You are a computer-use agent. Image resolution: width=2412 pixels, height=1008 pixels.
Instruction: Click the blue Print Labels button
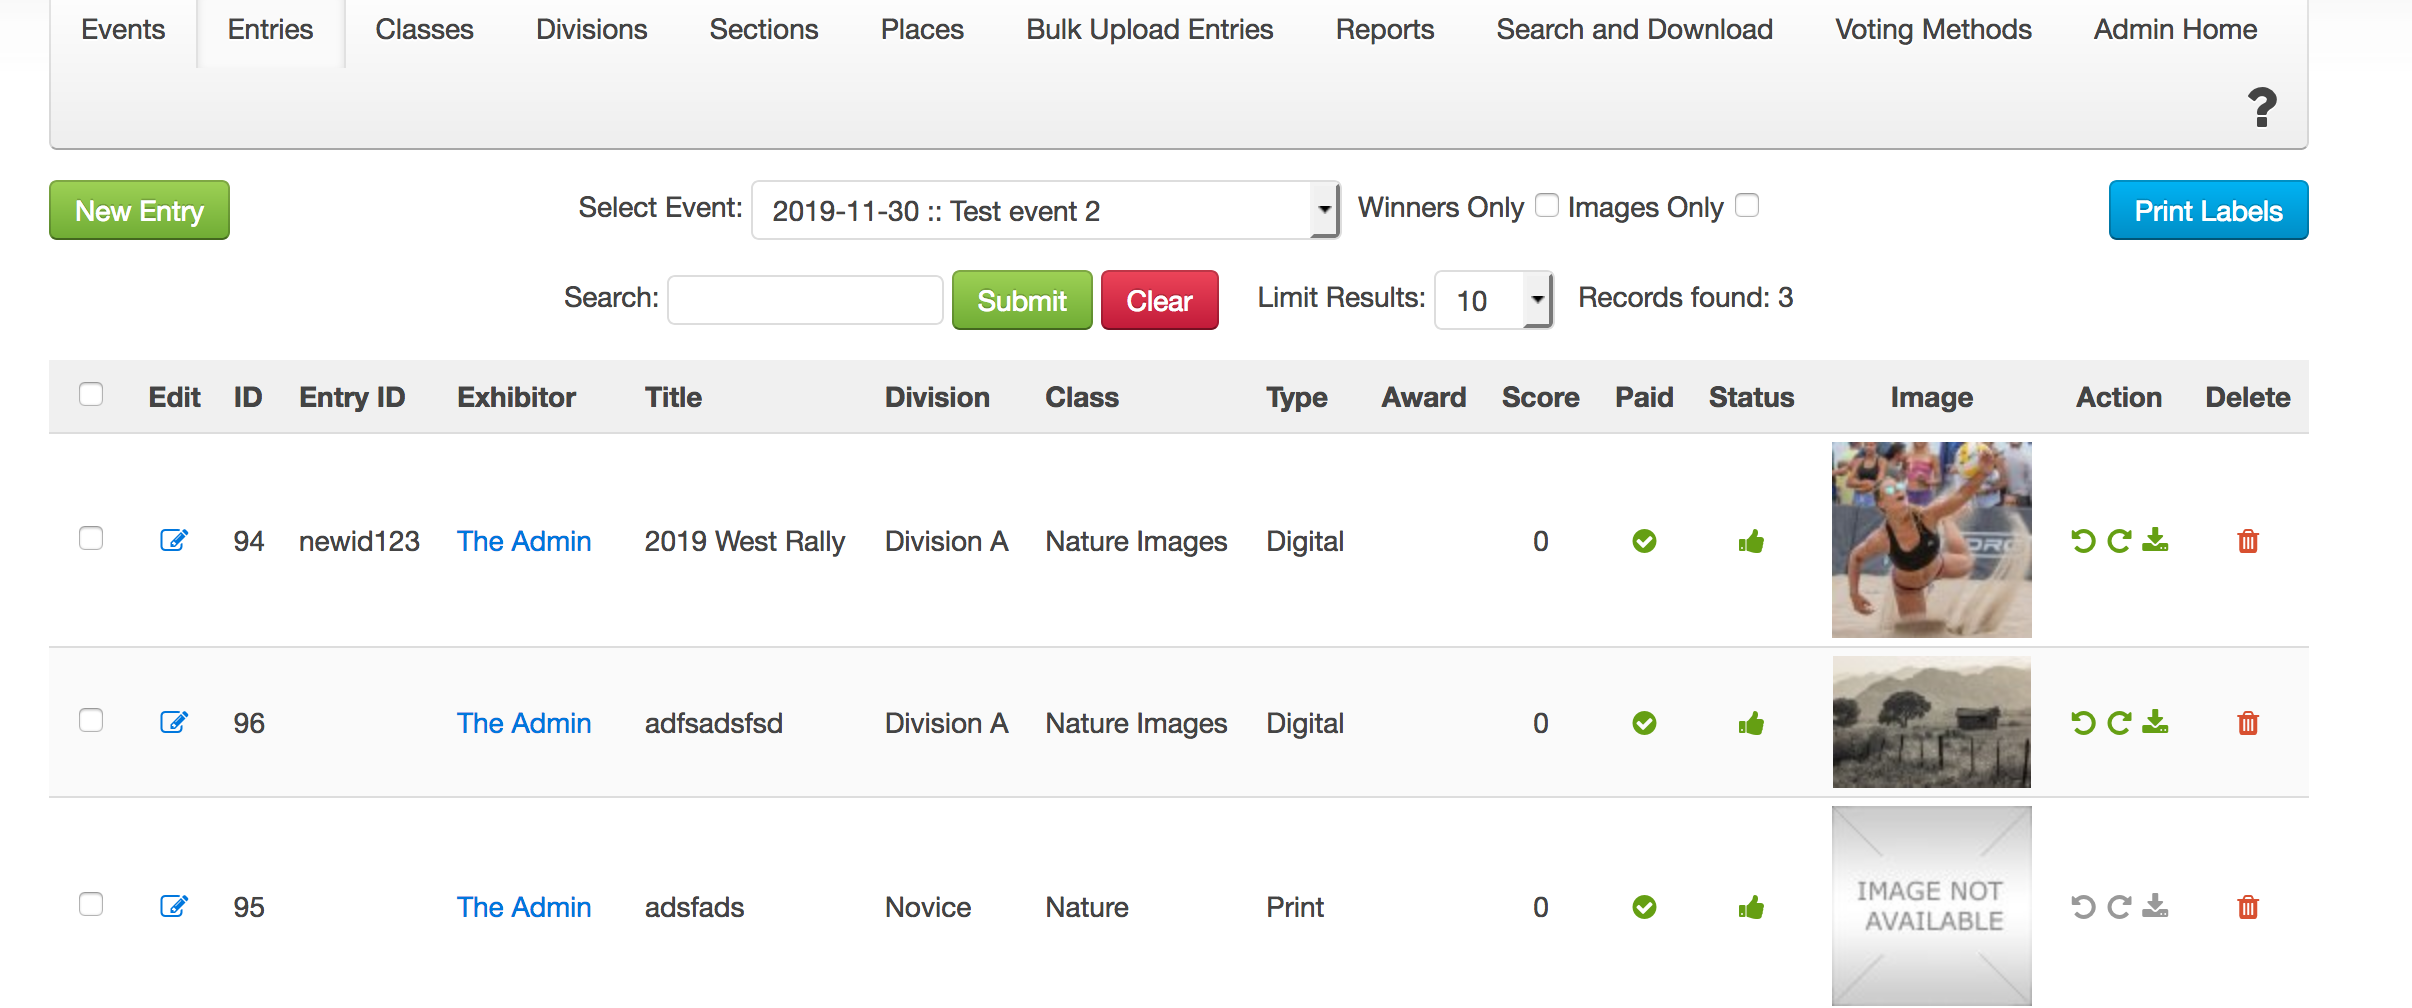pos(2208,211)
